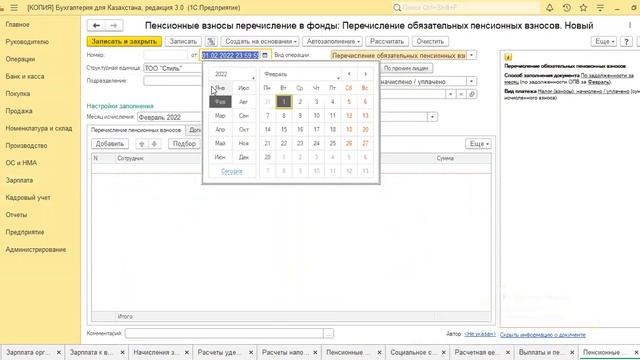The image size is (640, 360).
Task: Open the top Еще menu
Action: (x=604, y=41)
